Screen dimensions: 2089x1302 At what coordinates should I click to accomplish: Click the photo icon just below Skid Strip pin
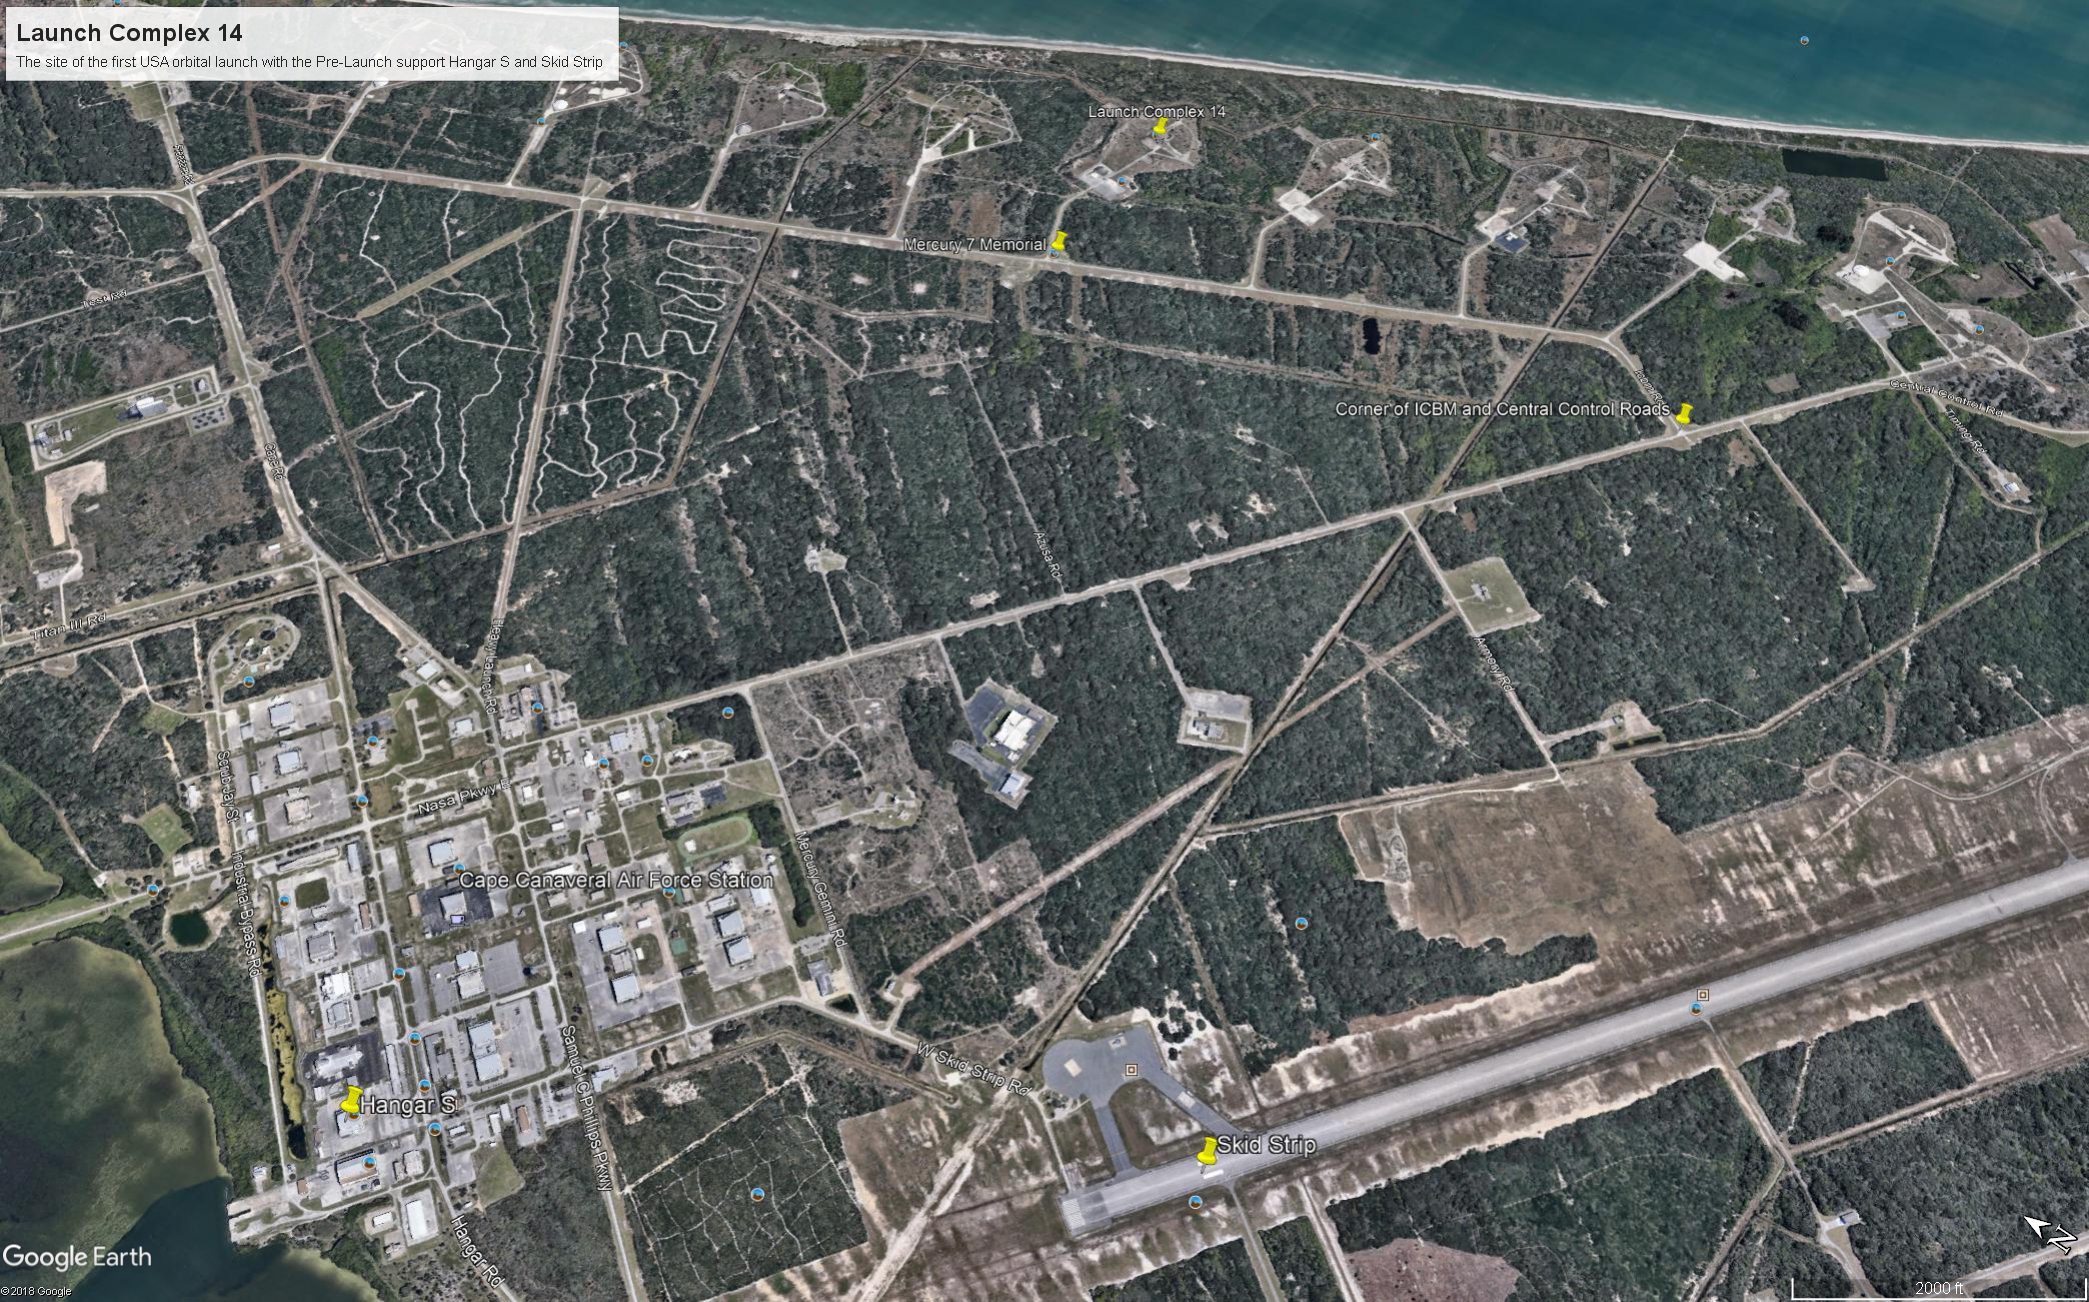[1194, 1201]
